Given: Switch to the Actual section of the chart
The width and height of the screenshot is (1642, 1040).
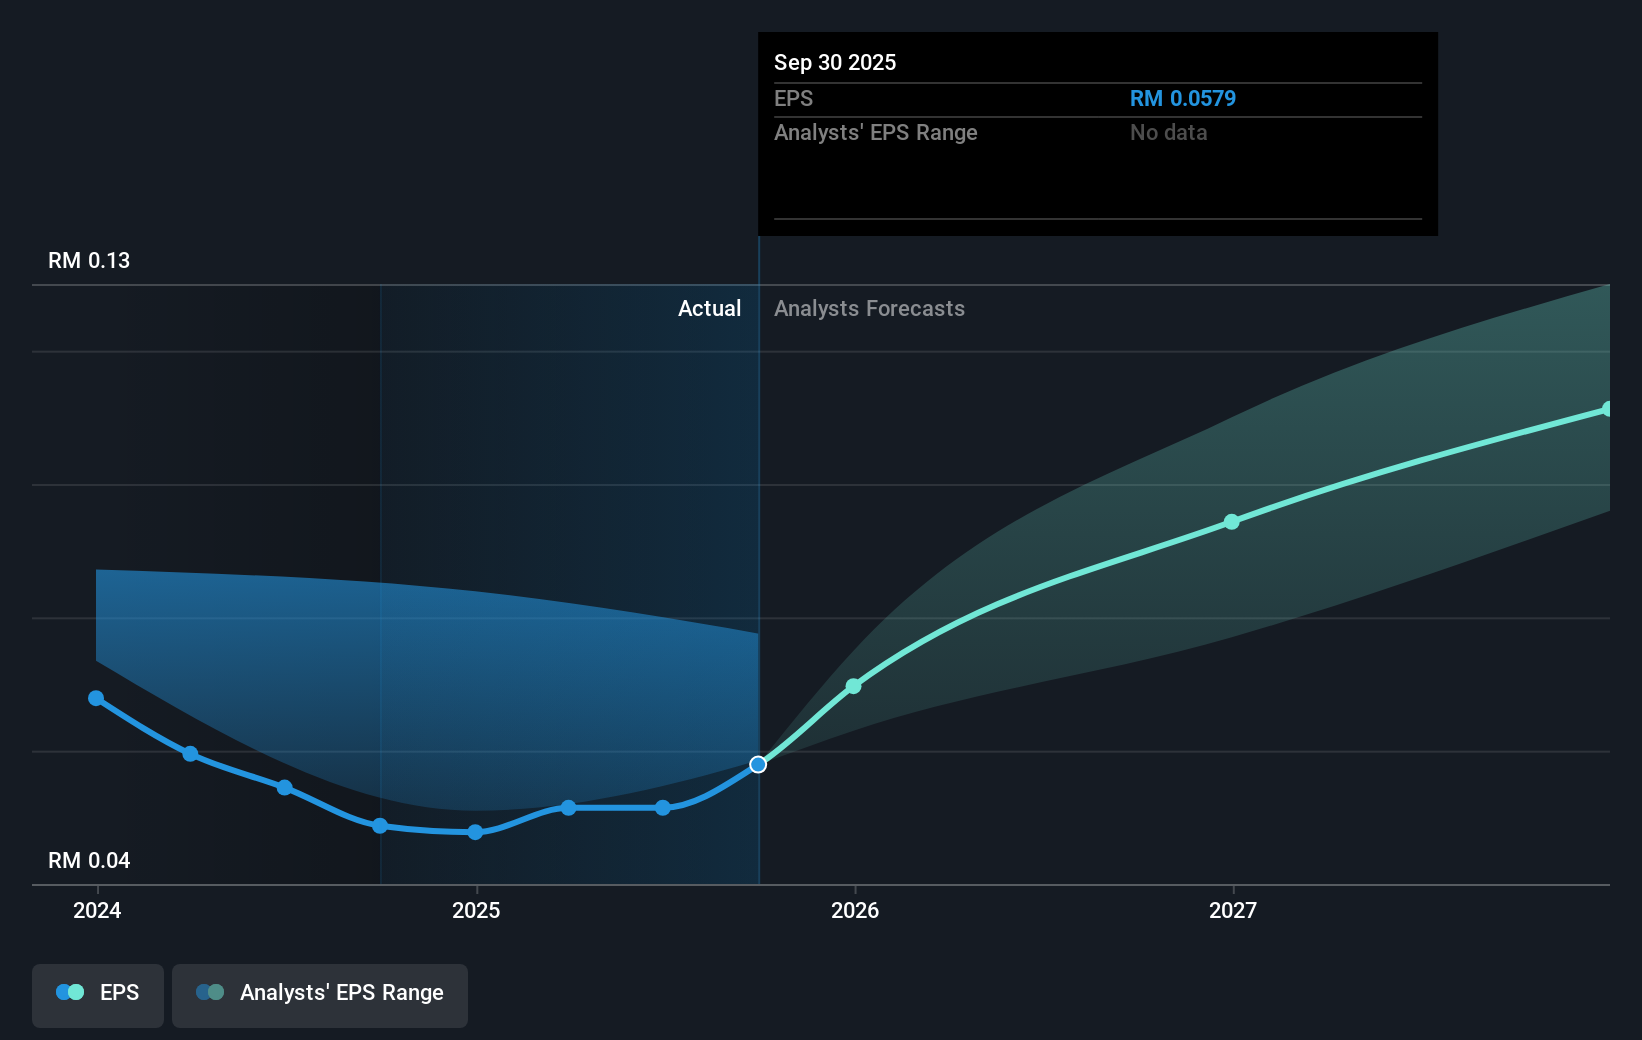Looking at the screenshot, I should click(709, 308).
